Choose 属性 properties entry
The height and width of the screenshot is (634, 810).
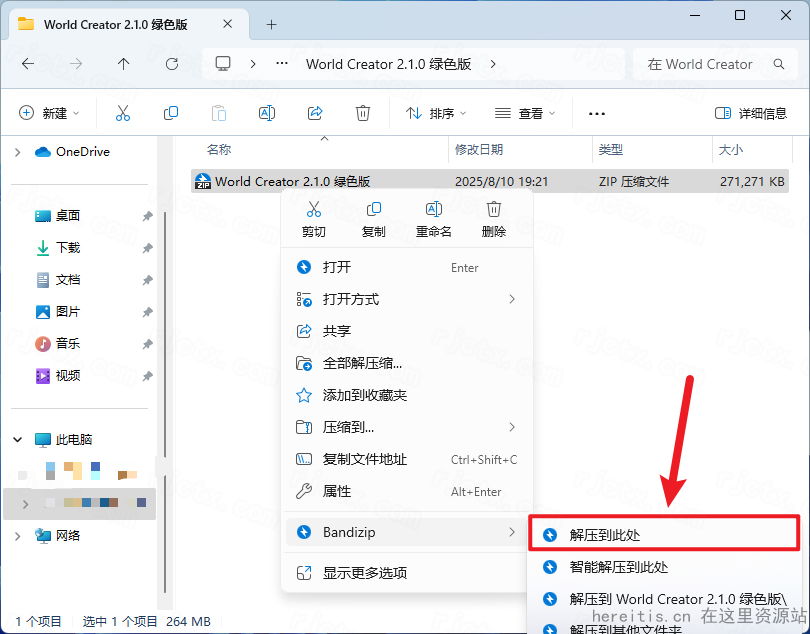[407, 491]
